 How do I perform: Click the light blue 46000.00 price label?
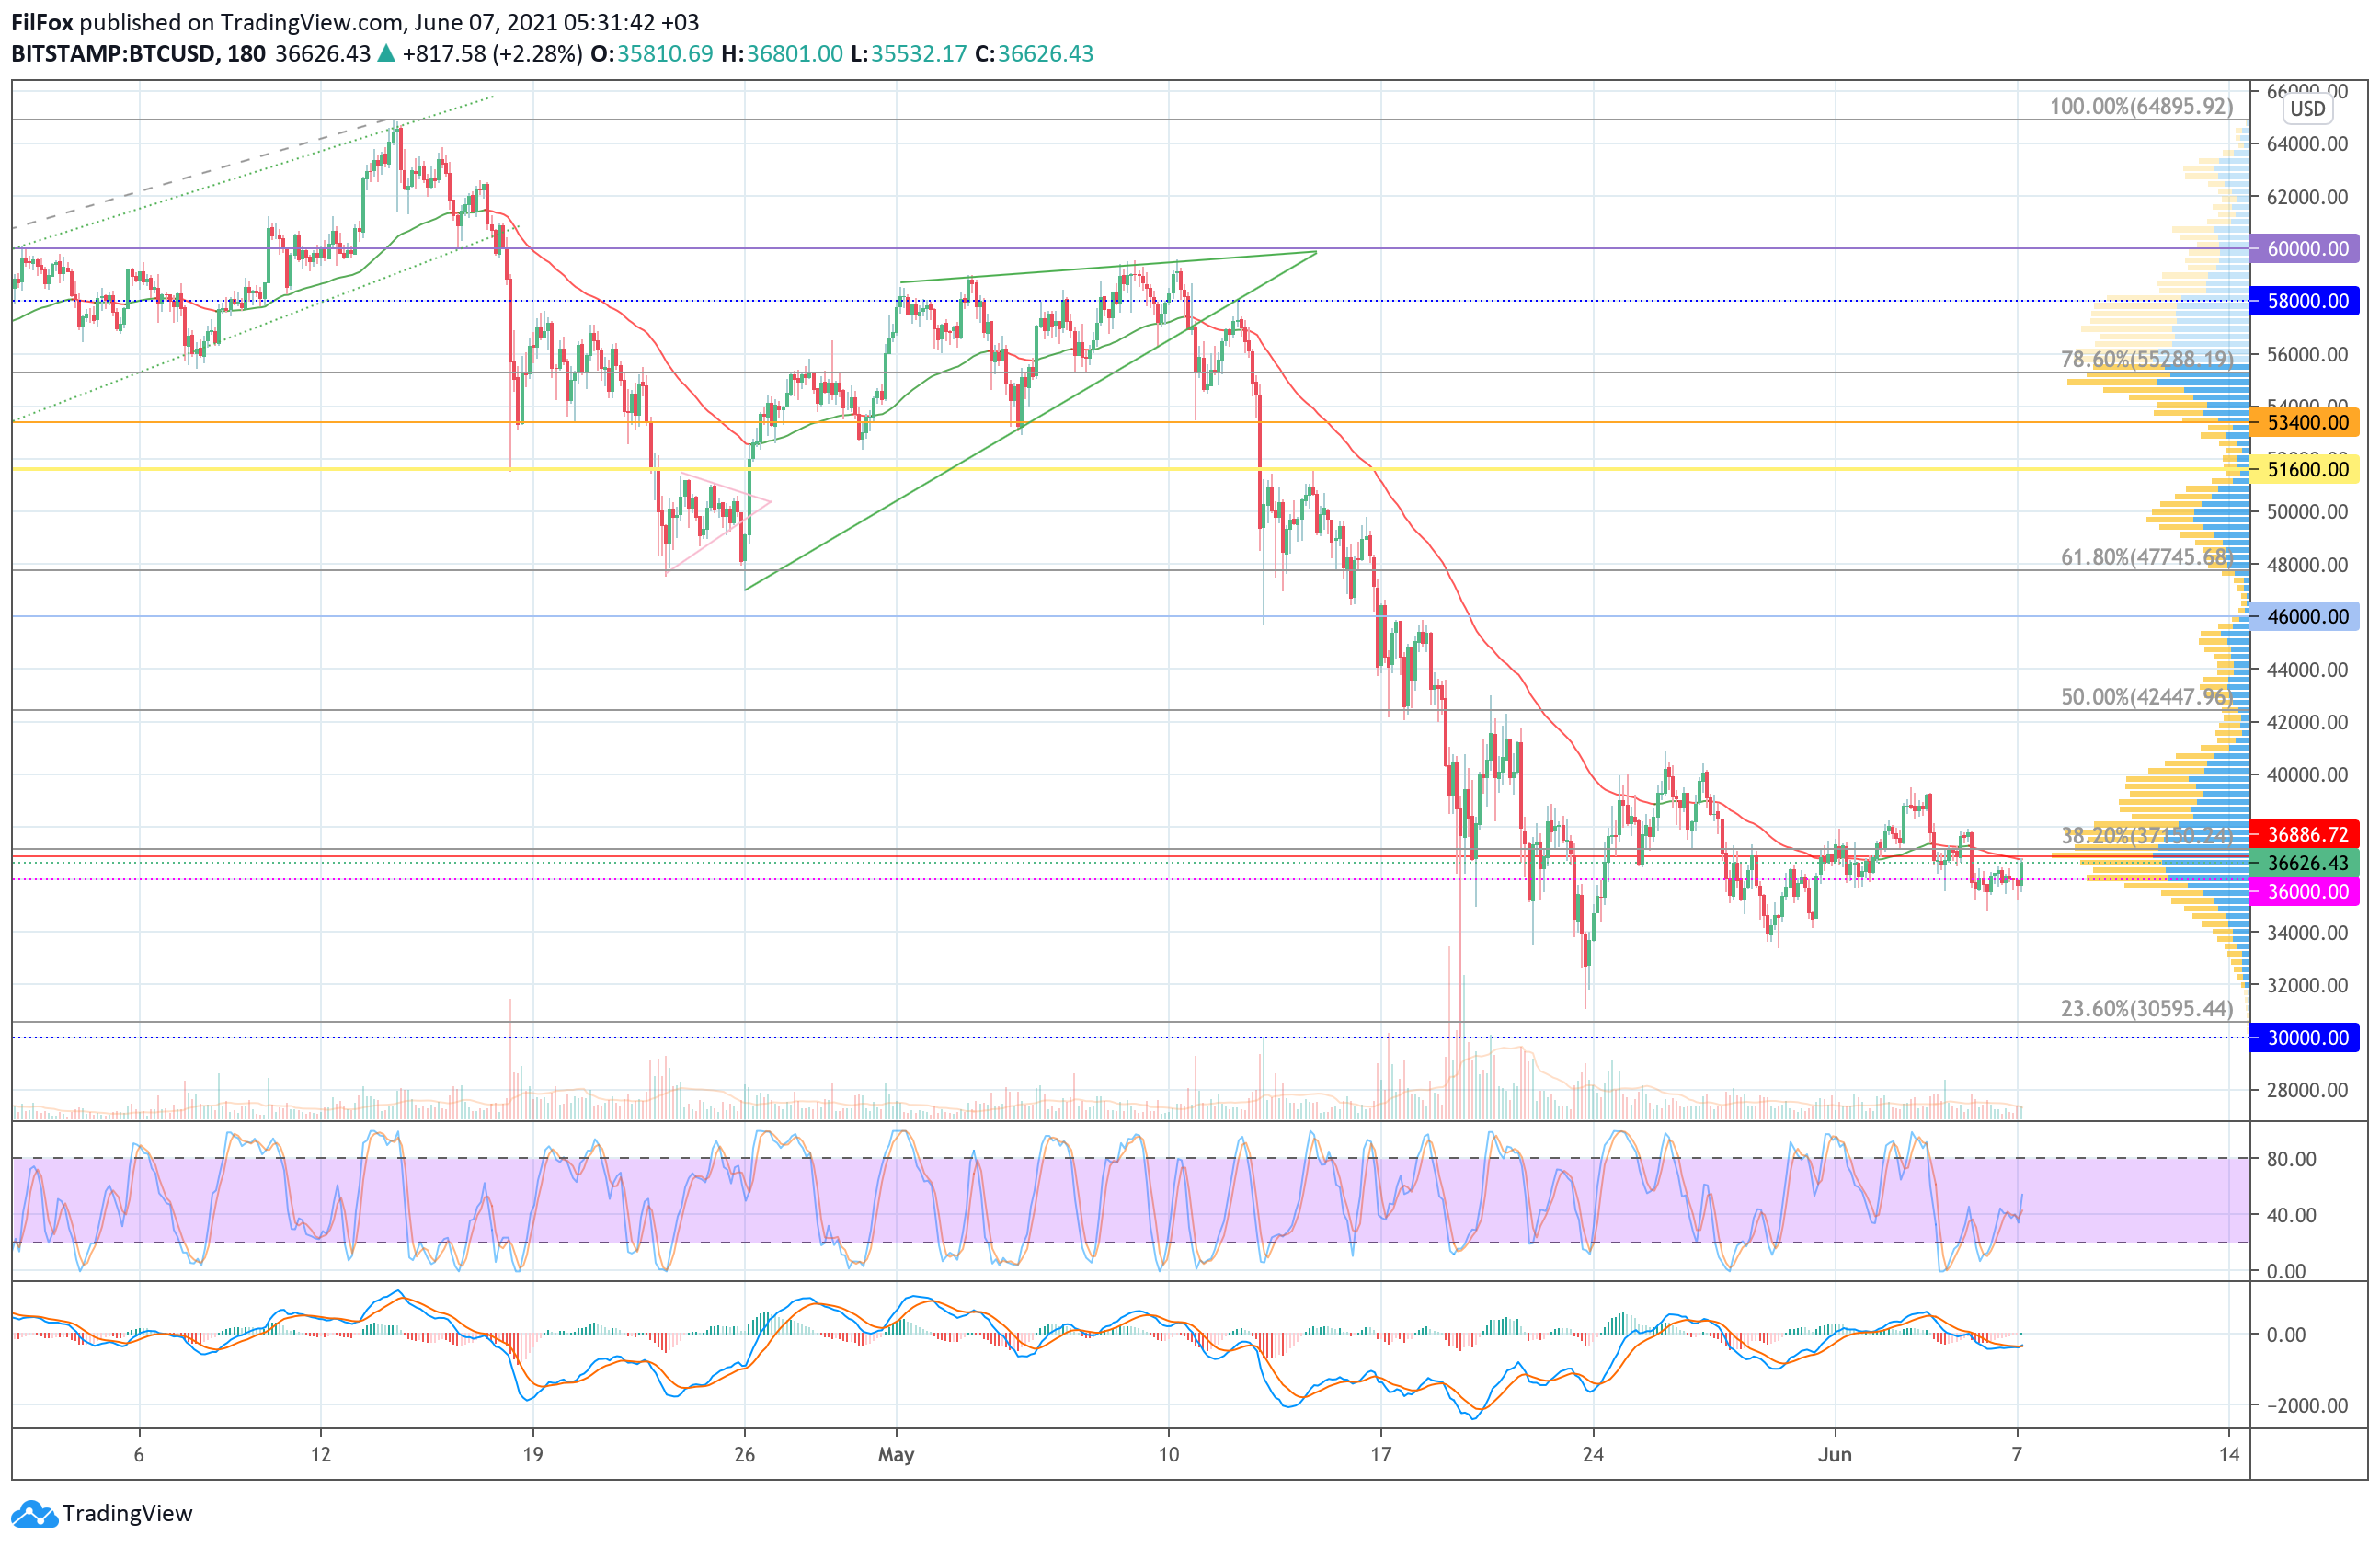[x=2305, y=617]
